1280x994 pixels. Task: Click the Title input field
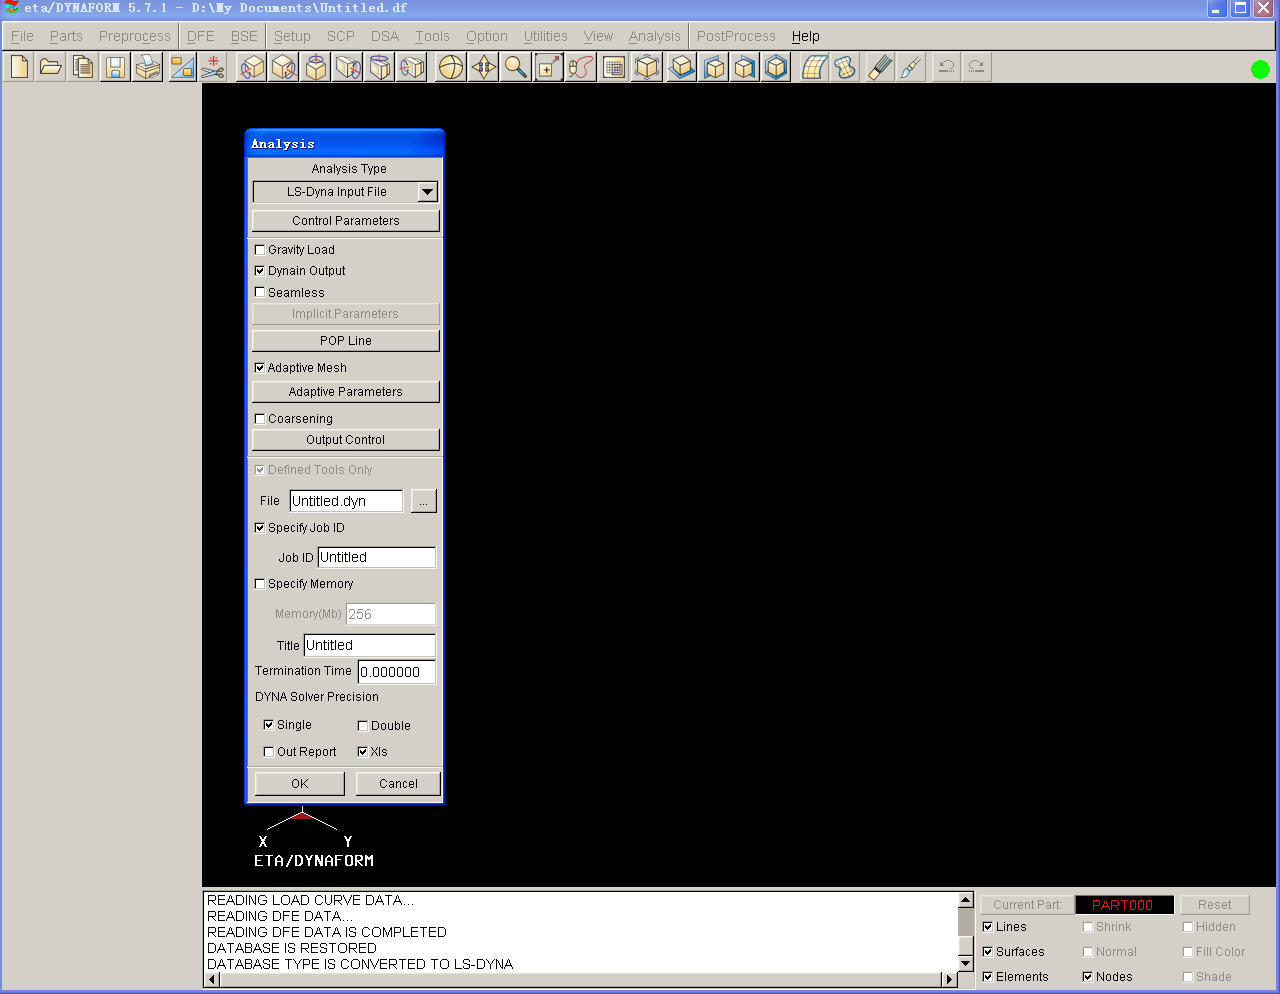(x=369, y=646)
